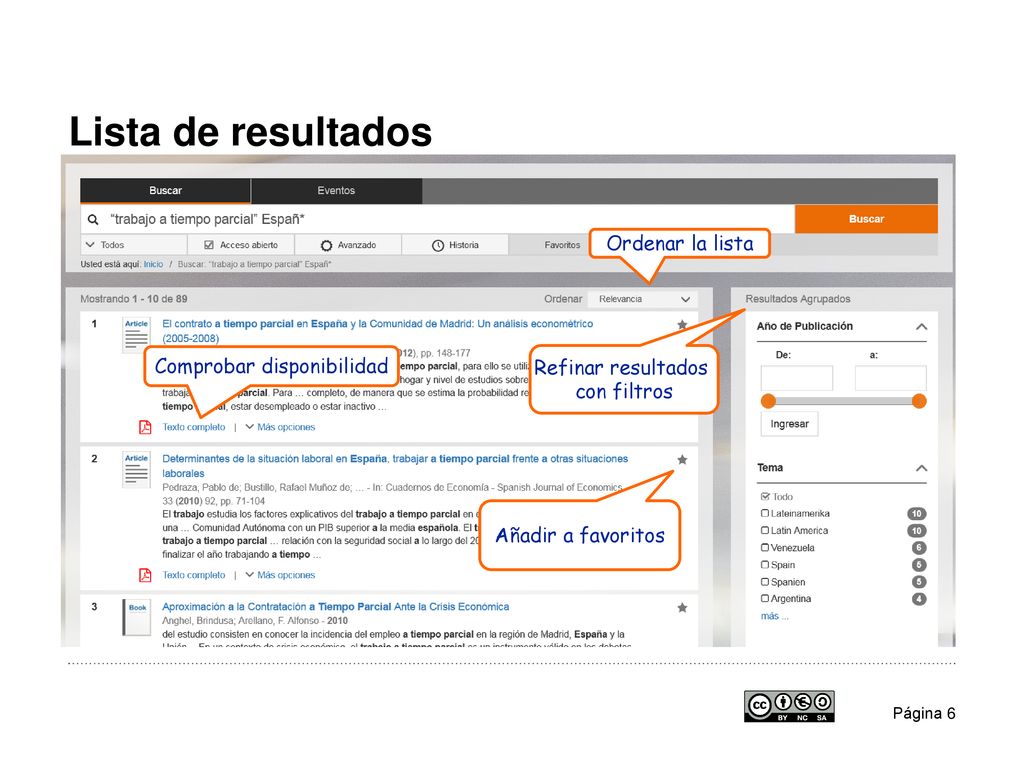Screen dimensions: 1024x768
Task: Grab the right year range slider handle
Action: pyautogui.click(x=919, y=401)
